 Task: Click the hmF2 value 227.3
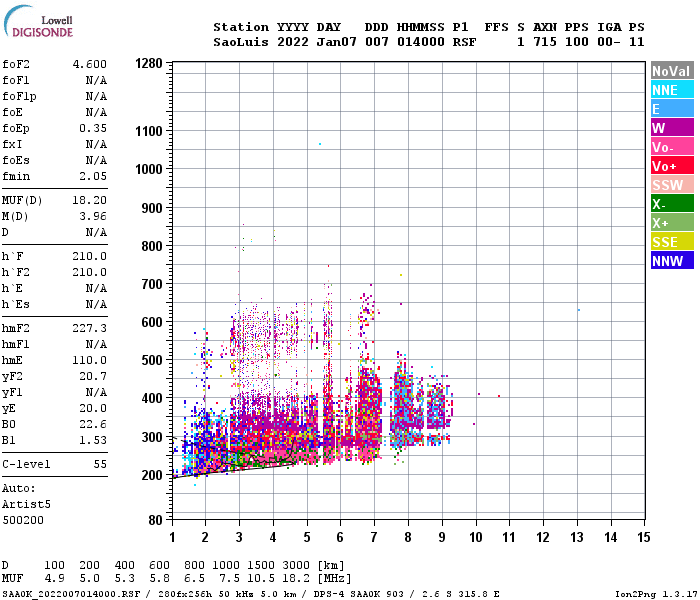[90, 328]
